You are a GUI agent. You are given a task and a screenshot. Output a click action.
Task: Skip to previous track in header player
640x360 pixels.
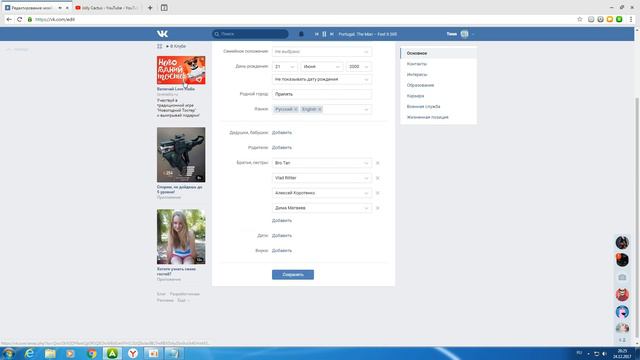coord(317,34)
